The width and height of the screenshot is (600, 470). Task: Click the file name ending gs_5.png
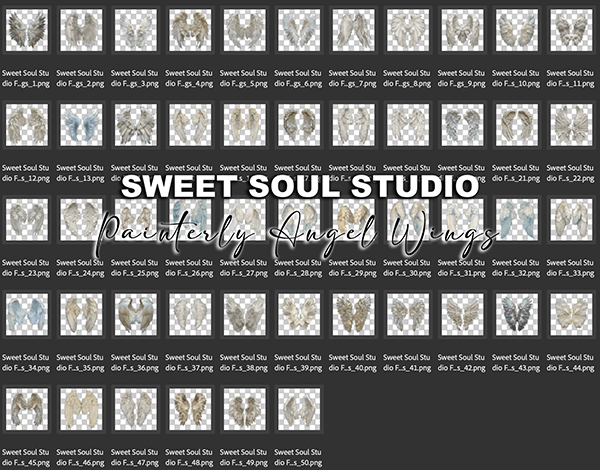click(243, 78)
